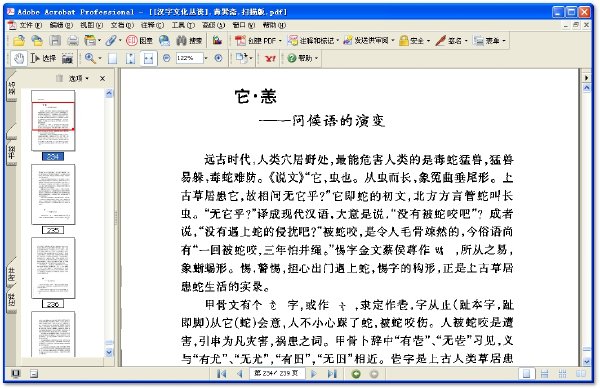The image size is (600, 389).
Task: Go to first page button
Action: coord(222,374)
